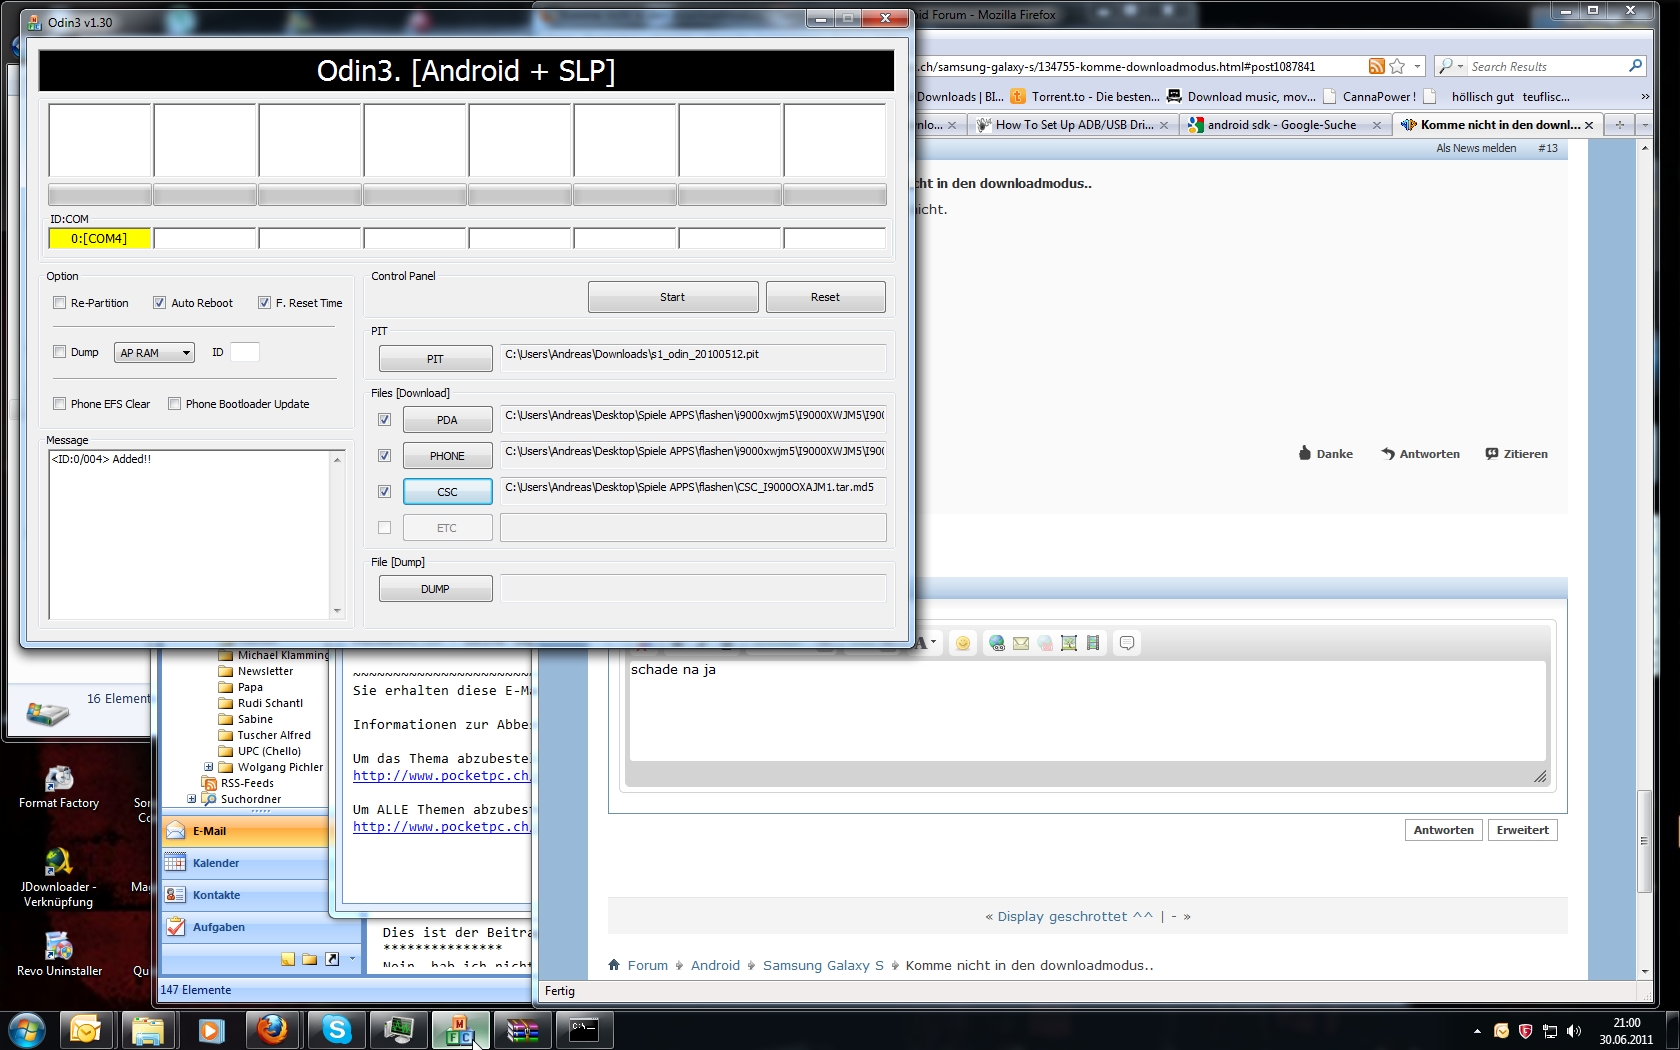Open the AP RAM dump dropdown
This screenshot has width=1680, height=1050.
pyautogui.click(x=154, y=353)
